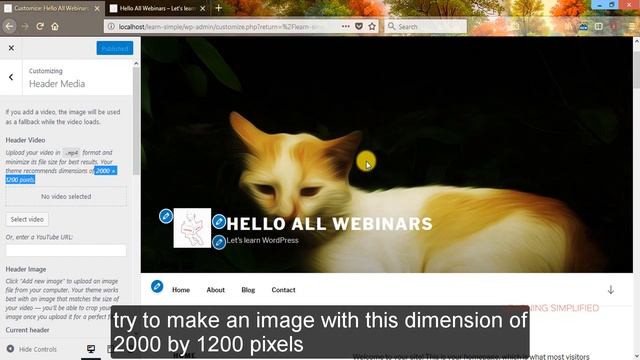Edit tagline with pencil shortcut
This screenshot has width=640, height=360.
click(x=219, y=242)
